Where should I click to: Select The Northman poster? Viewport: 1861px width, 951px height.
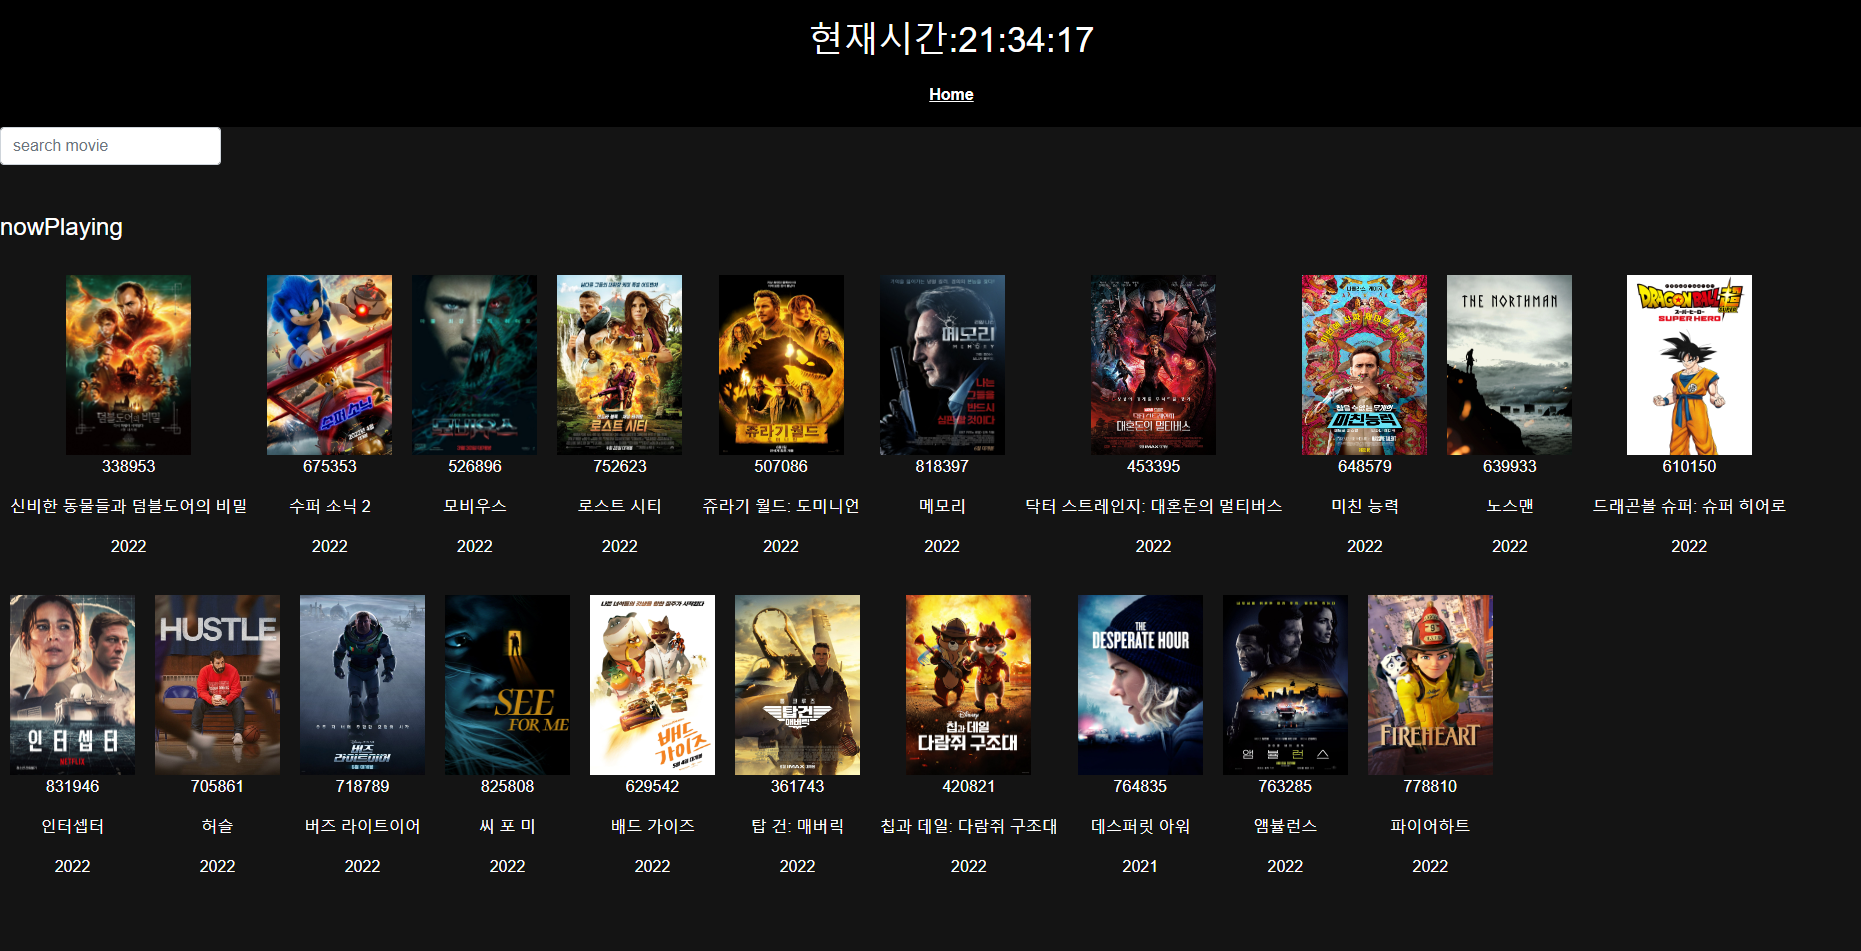coord(1509,364)
